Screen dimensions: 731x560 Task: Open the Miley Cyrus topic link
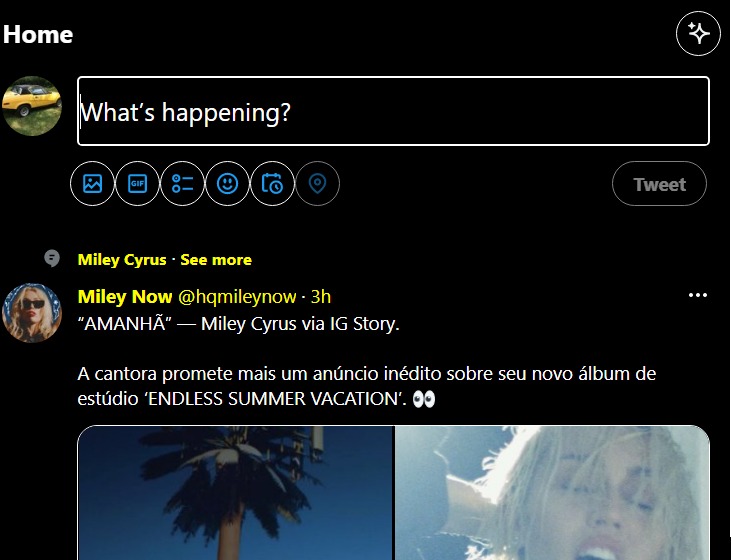[122, 260]
